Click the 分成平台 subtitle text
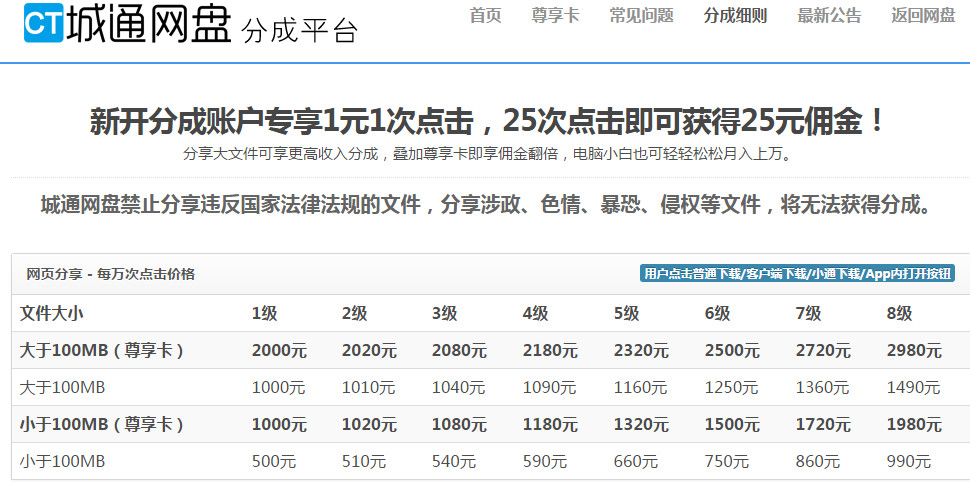The image size is (970, 485). pyautogui.click(x=300, y=31)
